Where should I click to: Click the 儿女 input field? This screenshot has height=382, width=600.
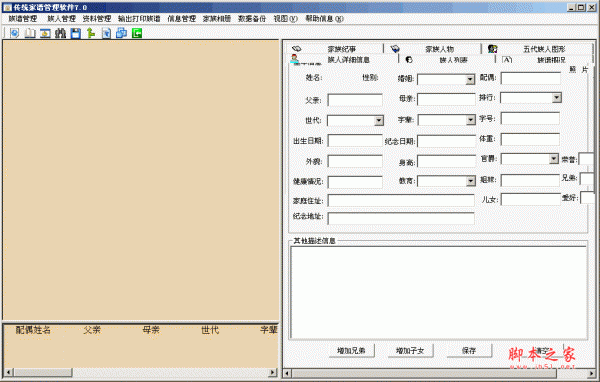(x=530, y=199)
